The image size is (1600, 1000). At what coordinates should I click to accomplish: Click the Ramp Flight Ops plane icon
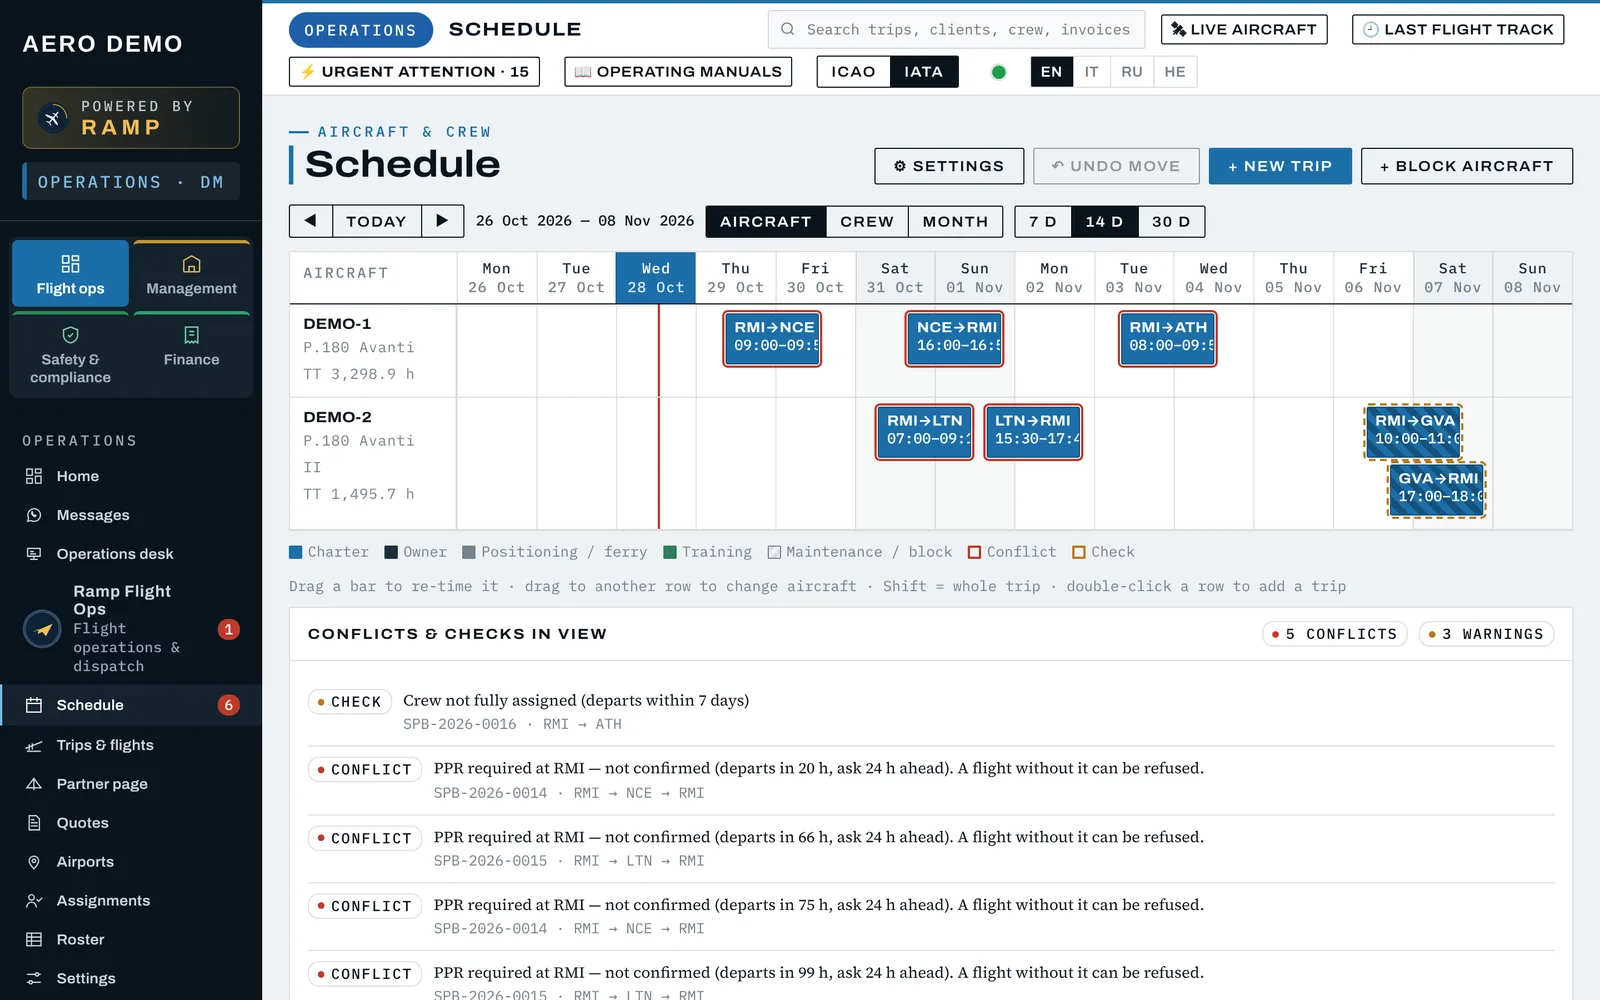click(42, 629)
